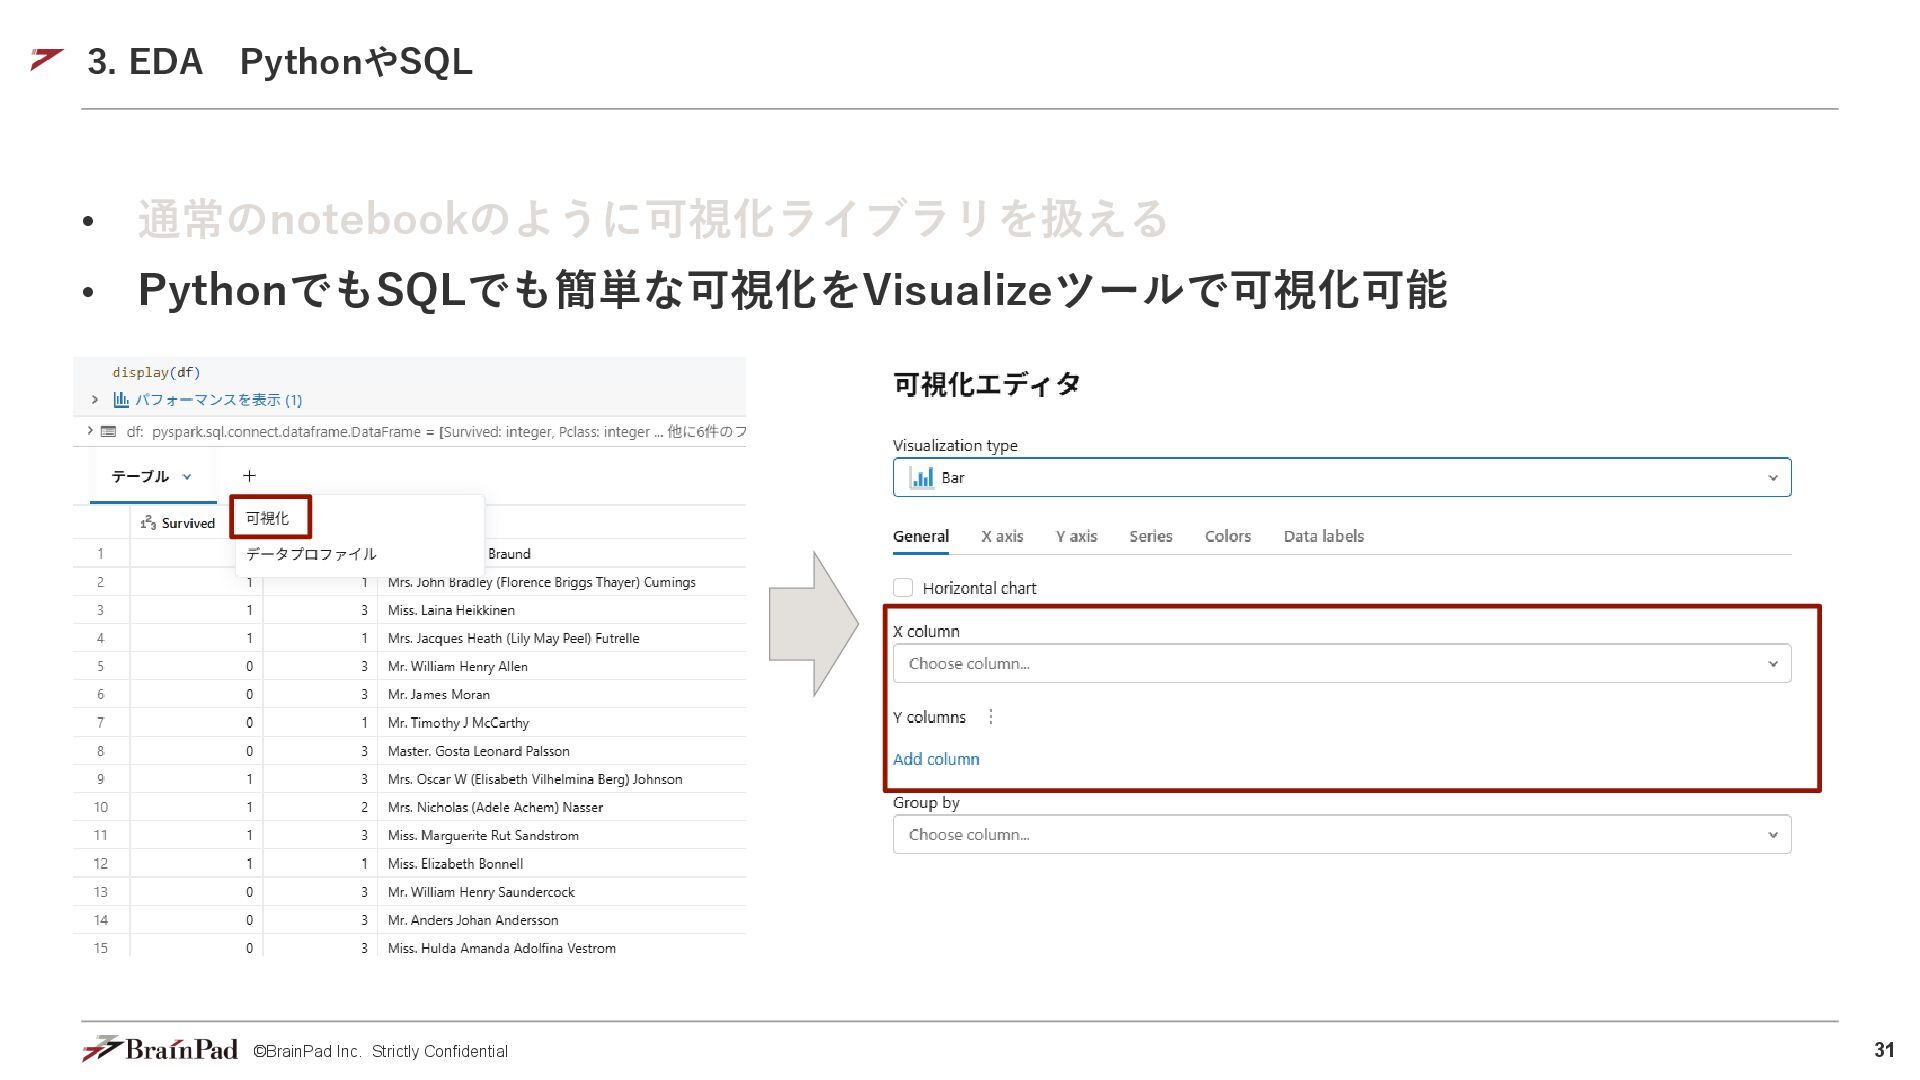This screenshot has height=1080, width=1920.
Task: Click the dataframe table icon beside df
Action: (x=108, y=432)
